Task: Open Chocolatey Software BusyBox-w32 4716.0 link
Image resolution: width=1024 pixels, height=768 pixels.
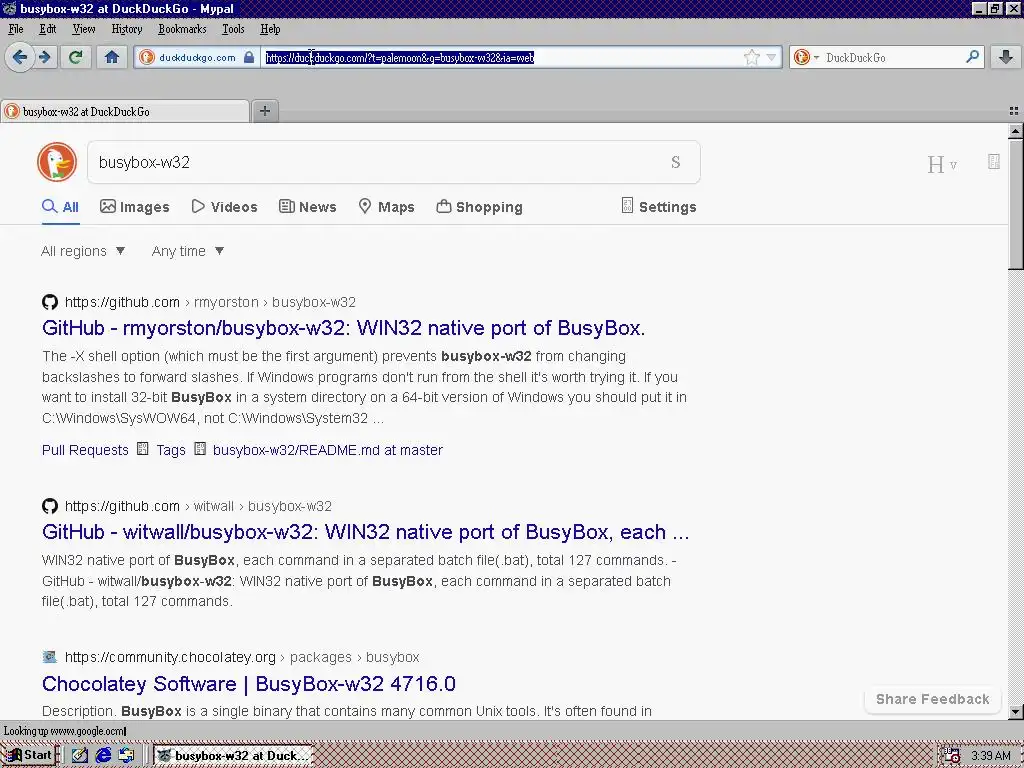Action: pos(249,684)
